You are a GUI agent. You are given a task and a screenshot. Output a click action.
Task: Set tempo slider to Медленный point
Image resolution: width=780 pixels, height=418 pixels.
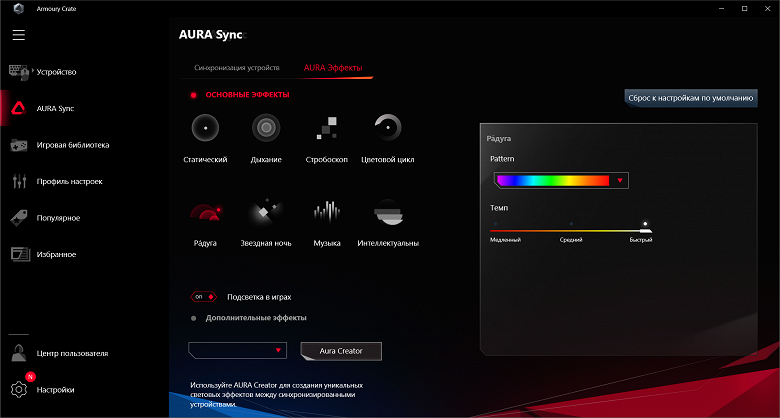pos(495,224)
